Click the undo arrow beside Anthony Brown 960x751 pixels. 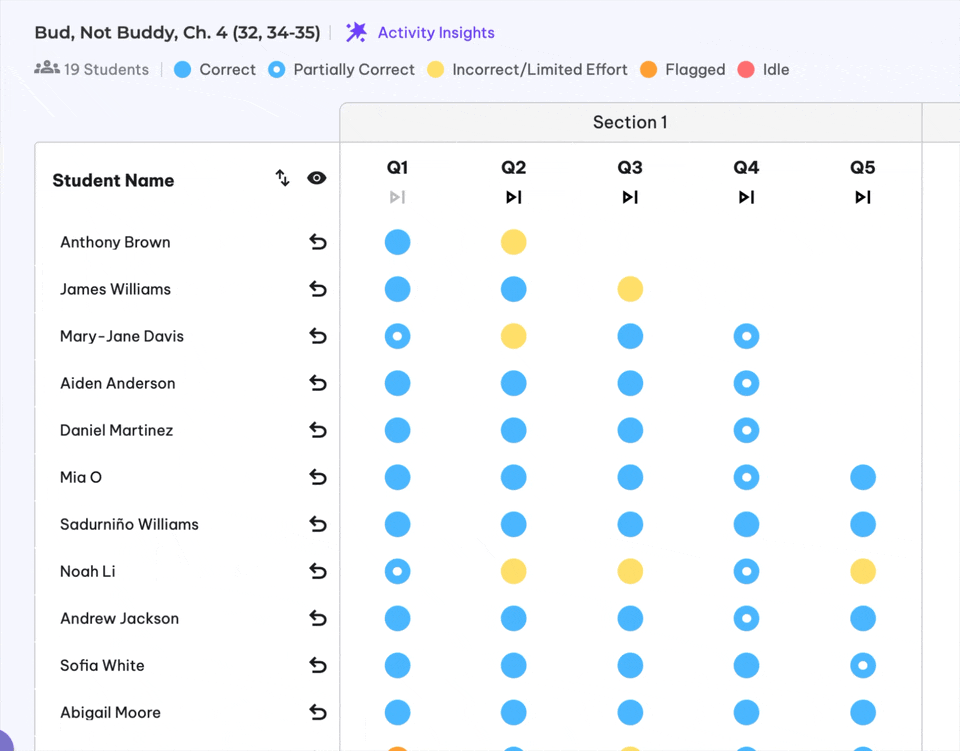click(x=318, y=241)
